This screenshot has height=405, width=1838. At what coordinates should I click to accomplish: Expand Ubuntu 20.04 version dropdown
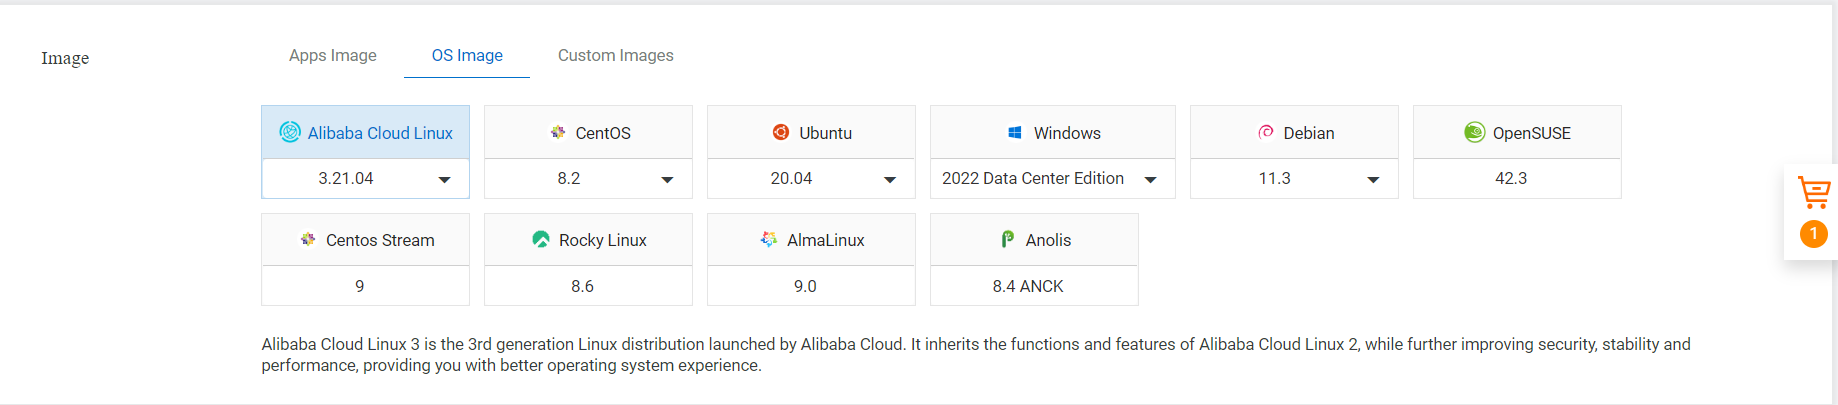(811, 179)
